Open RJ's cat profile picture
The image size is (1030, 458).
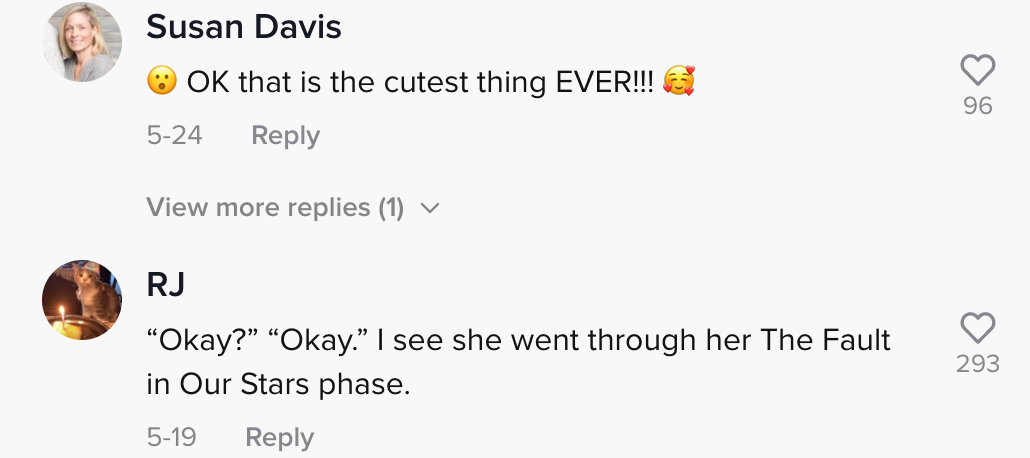click(83, 299)
